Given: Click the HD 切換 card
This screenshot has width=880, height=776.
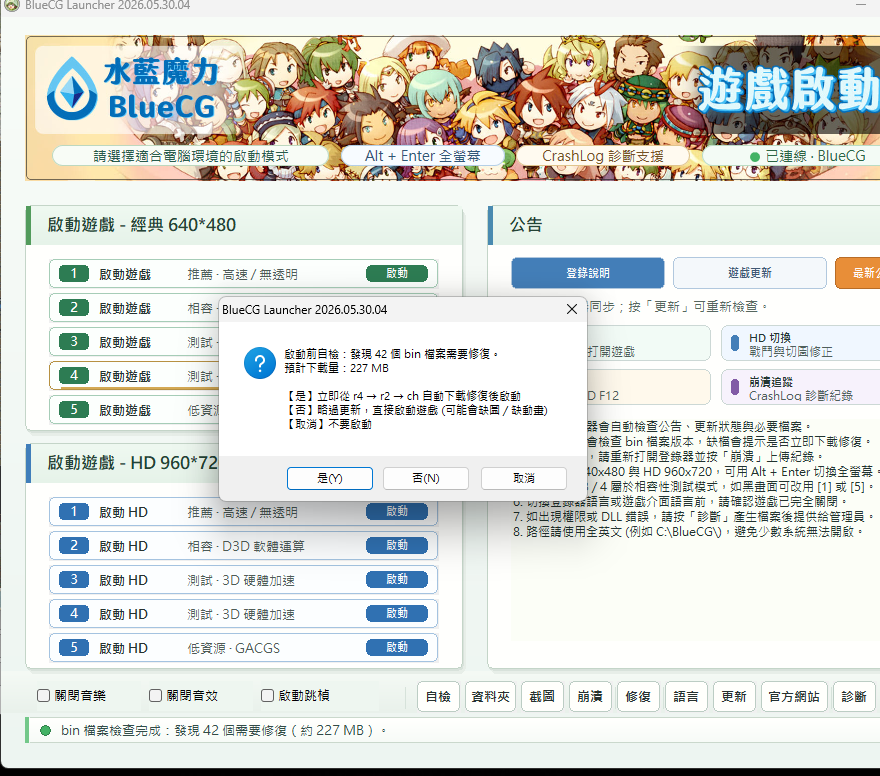Looking at the screenshot, I should 800,343.
